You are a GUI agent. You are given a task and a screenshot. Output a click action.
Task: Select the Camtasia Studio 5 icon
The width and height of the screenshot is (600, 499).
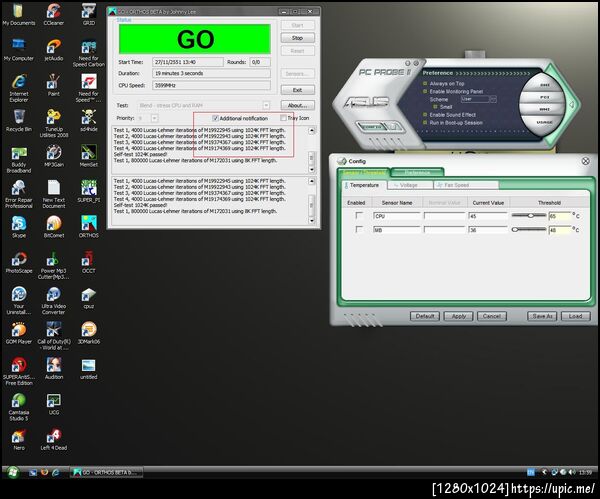[19, 407]
